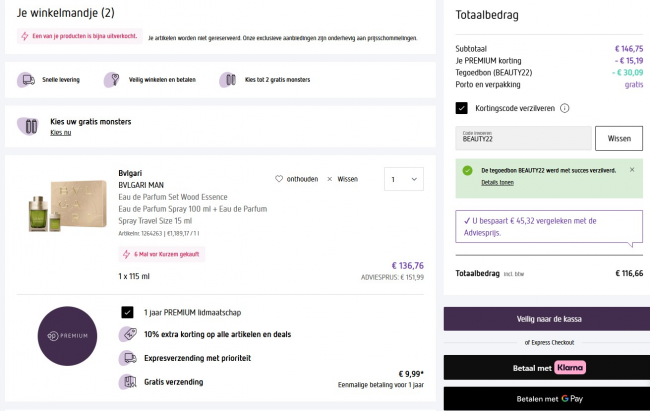Click the info icon beside Kortingscode verzilveren
The width and height of the screenshot is (650, 411).
[564, 108]
